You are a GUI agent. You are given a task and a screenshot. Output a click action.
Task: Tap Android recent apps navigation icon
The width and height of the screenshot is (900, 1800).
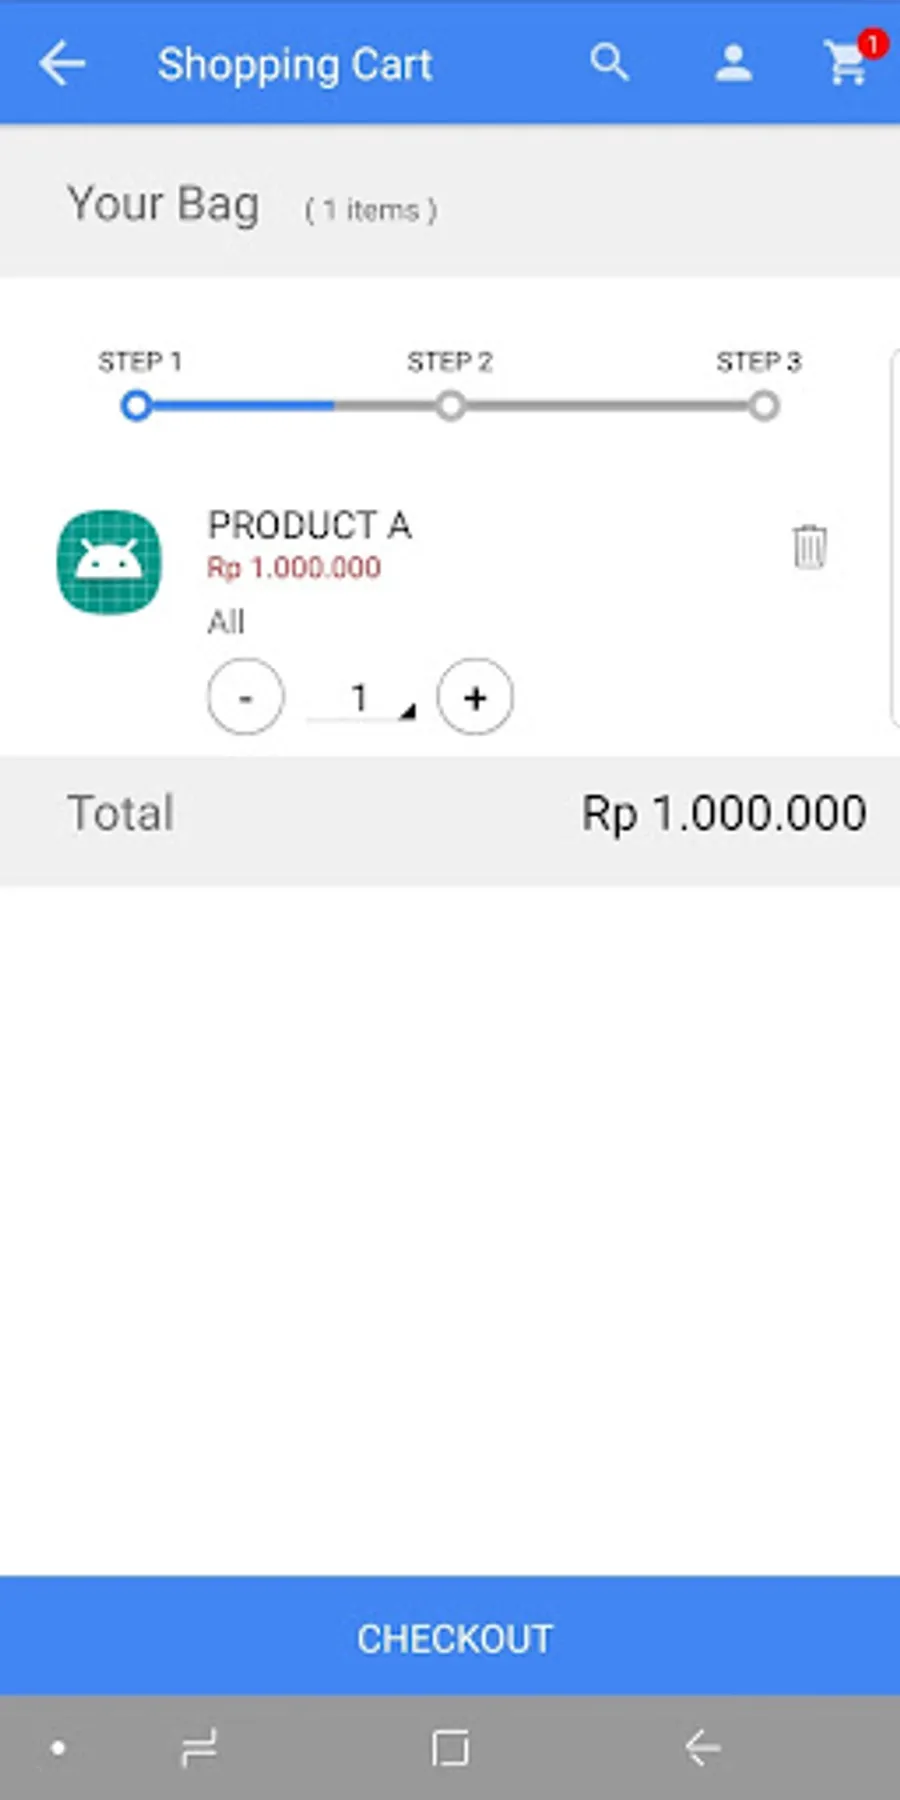pyautogui.click(x=199, y=1748)
